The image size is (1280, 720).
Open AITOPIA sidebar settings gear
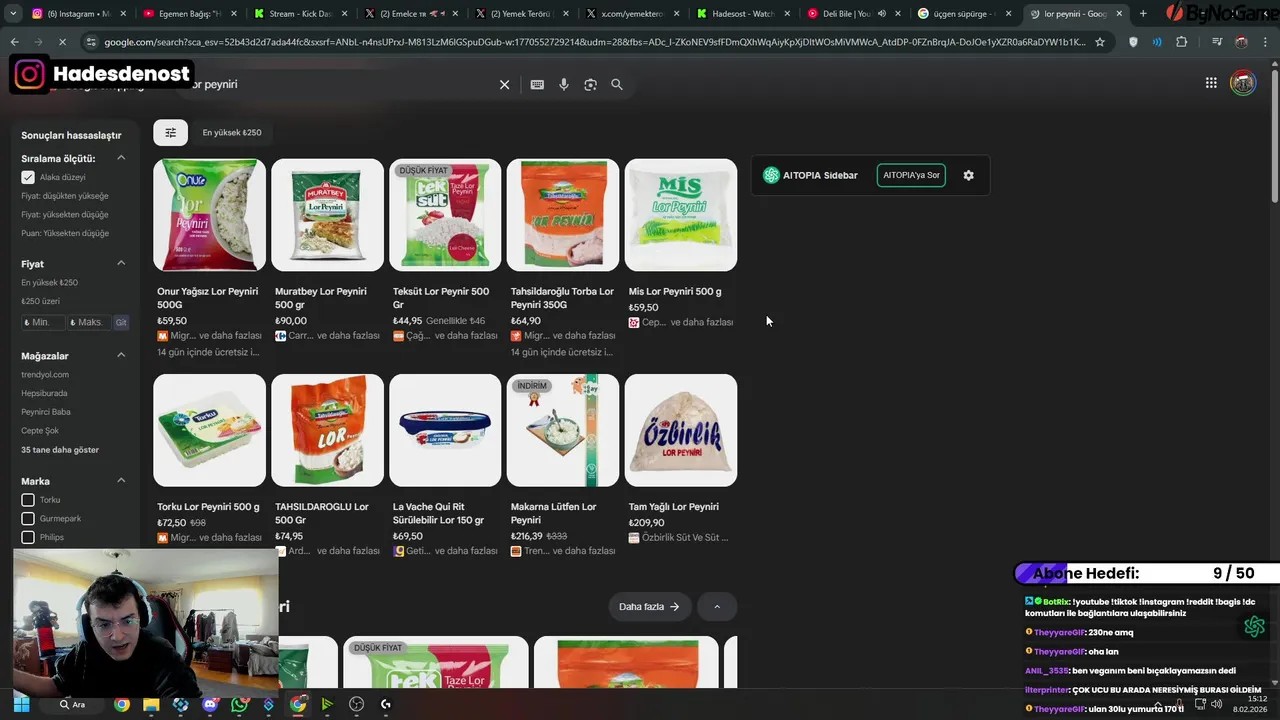[968, 175]
